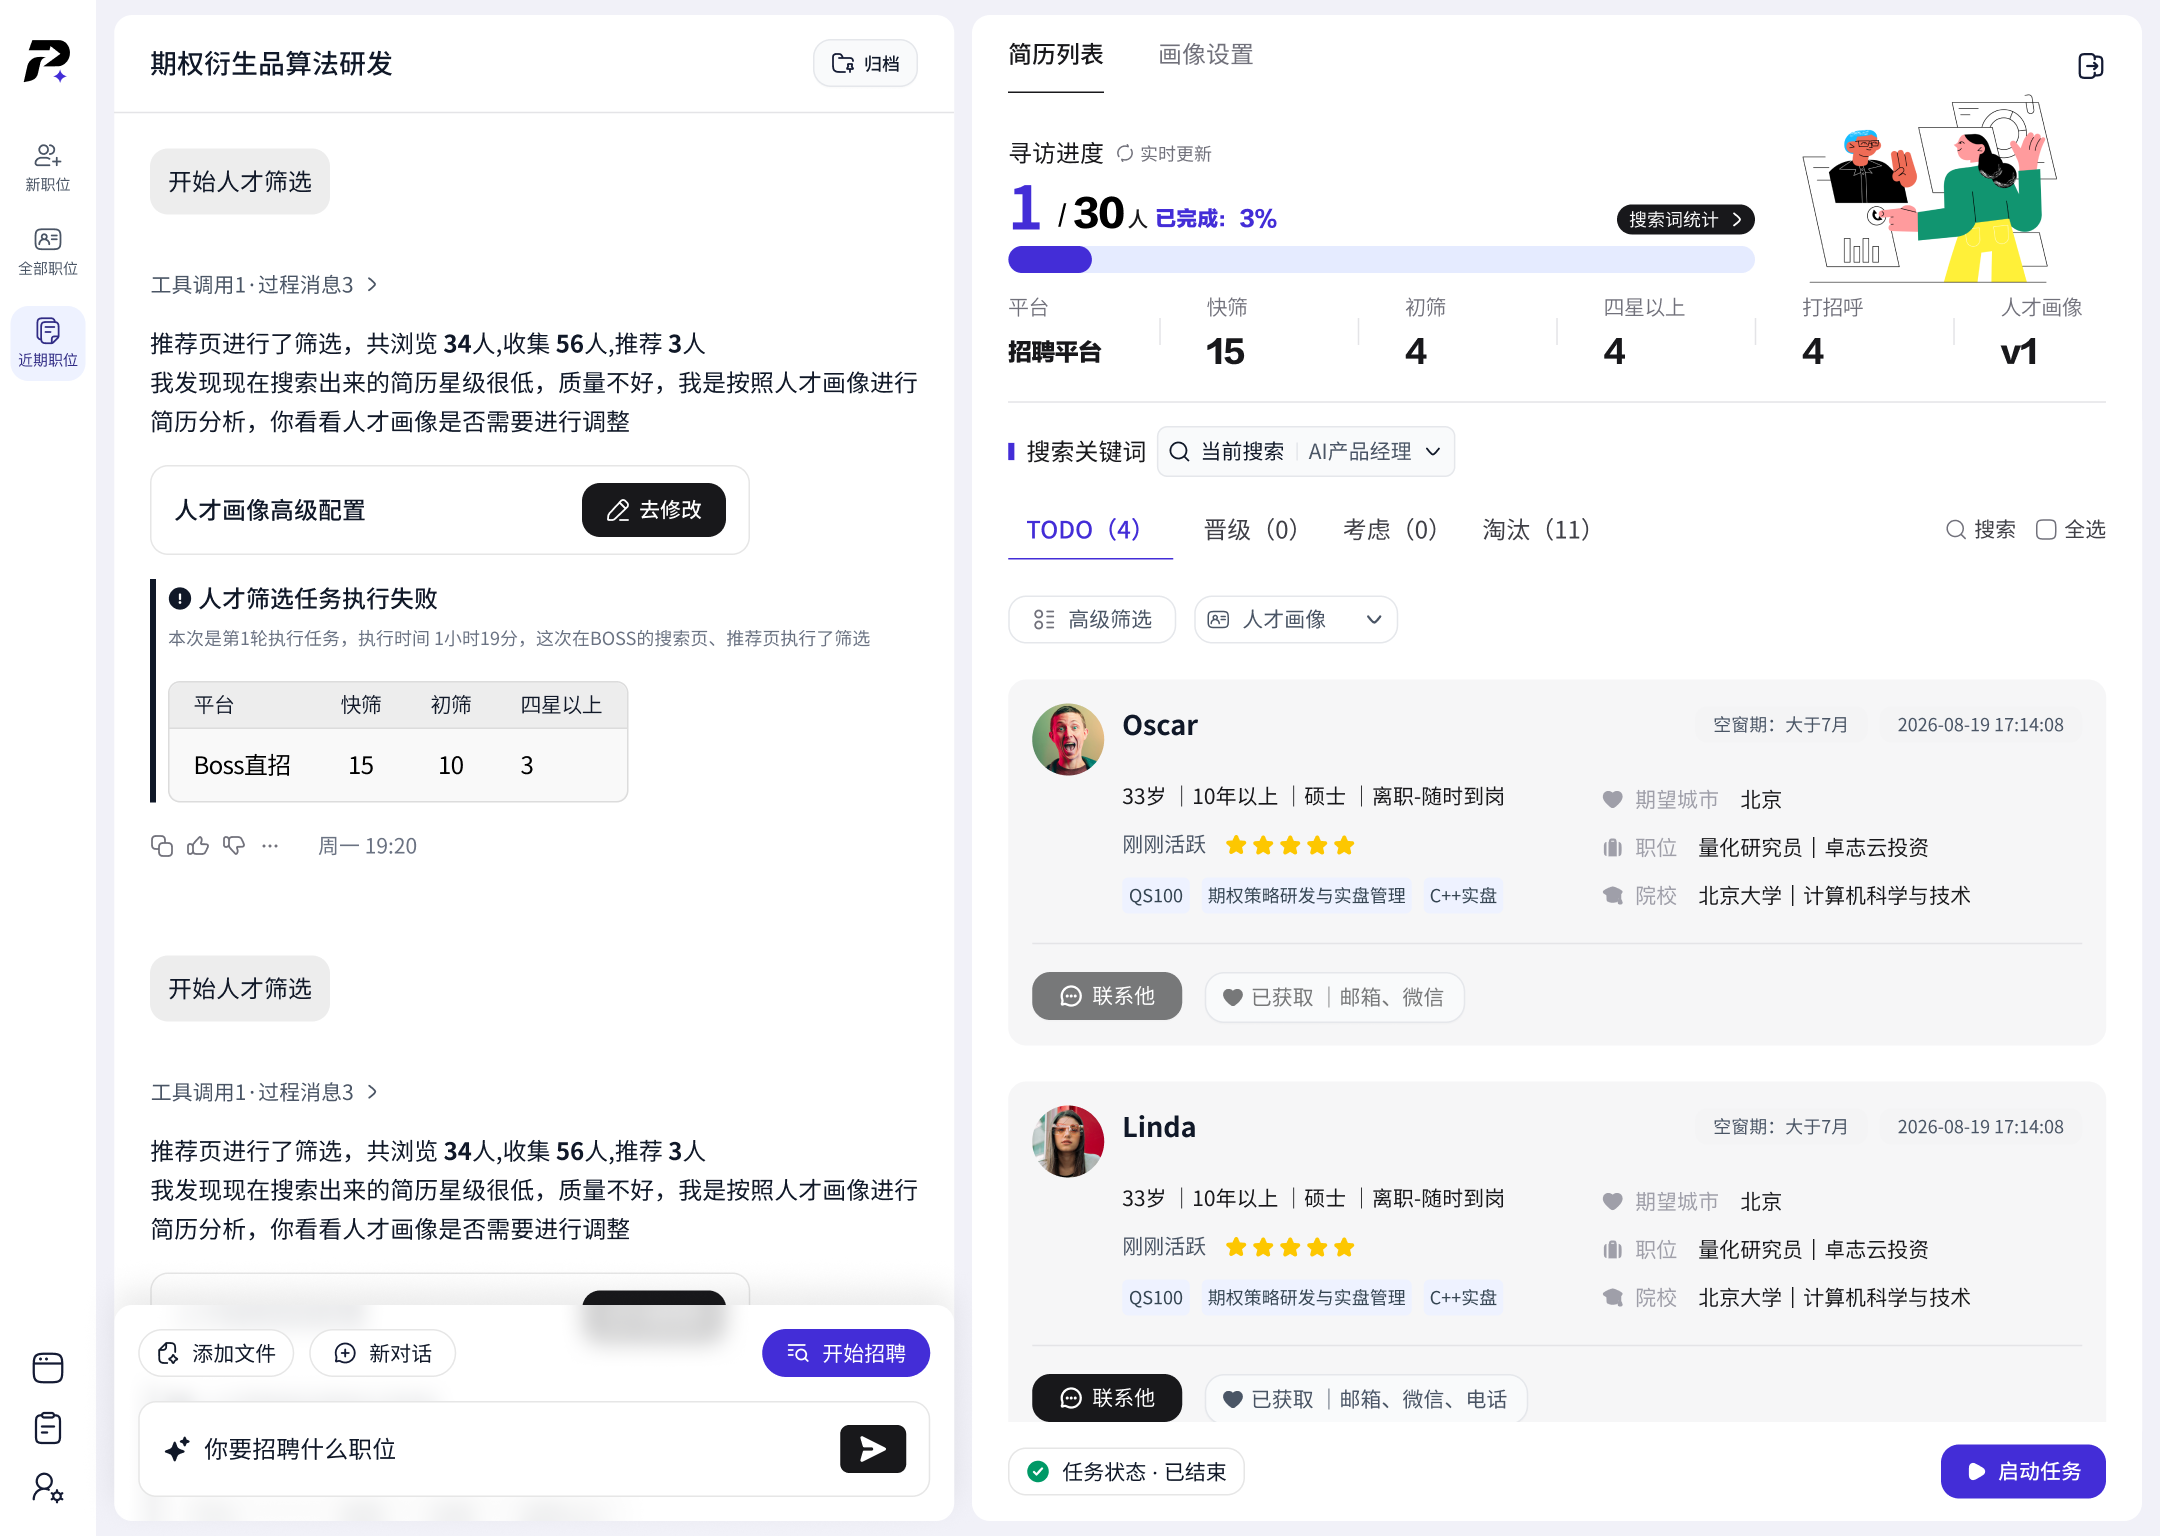Click the Boss直招 table row
The height and width of the screenshot is (1536, 2160).
(398, 765)
